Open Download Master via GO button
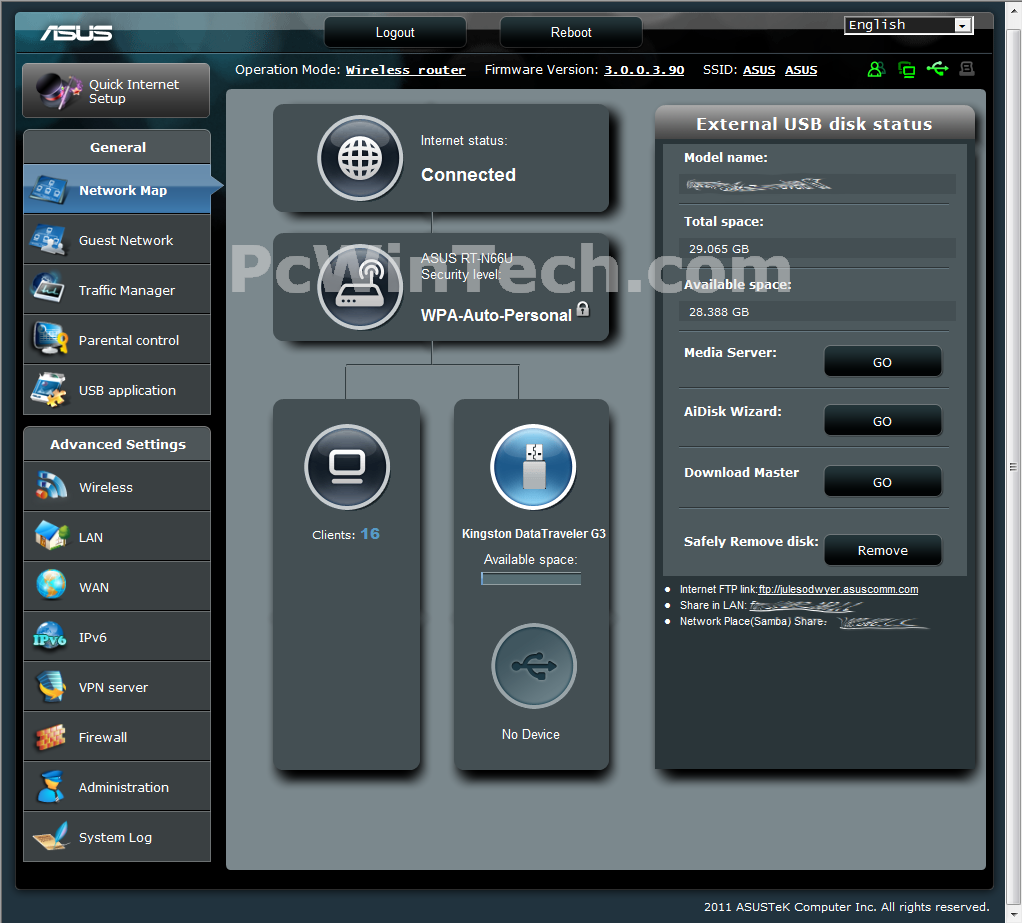Viewport: 1022px width, 923px height. [883, 482]
